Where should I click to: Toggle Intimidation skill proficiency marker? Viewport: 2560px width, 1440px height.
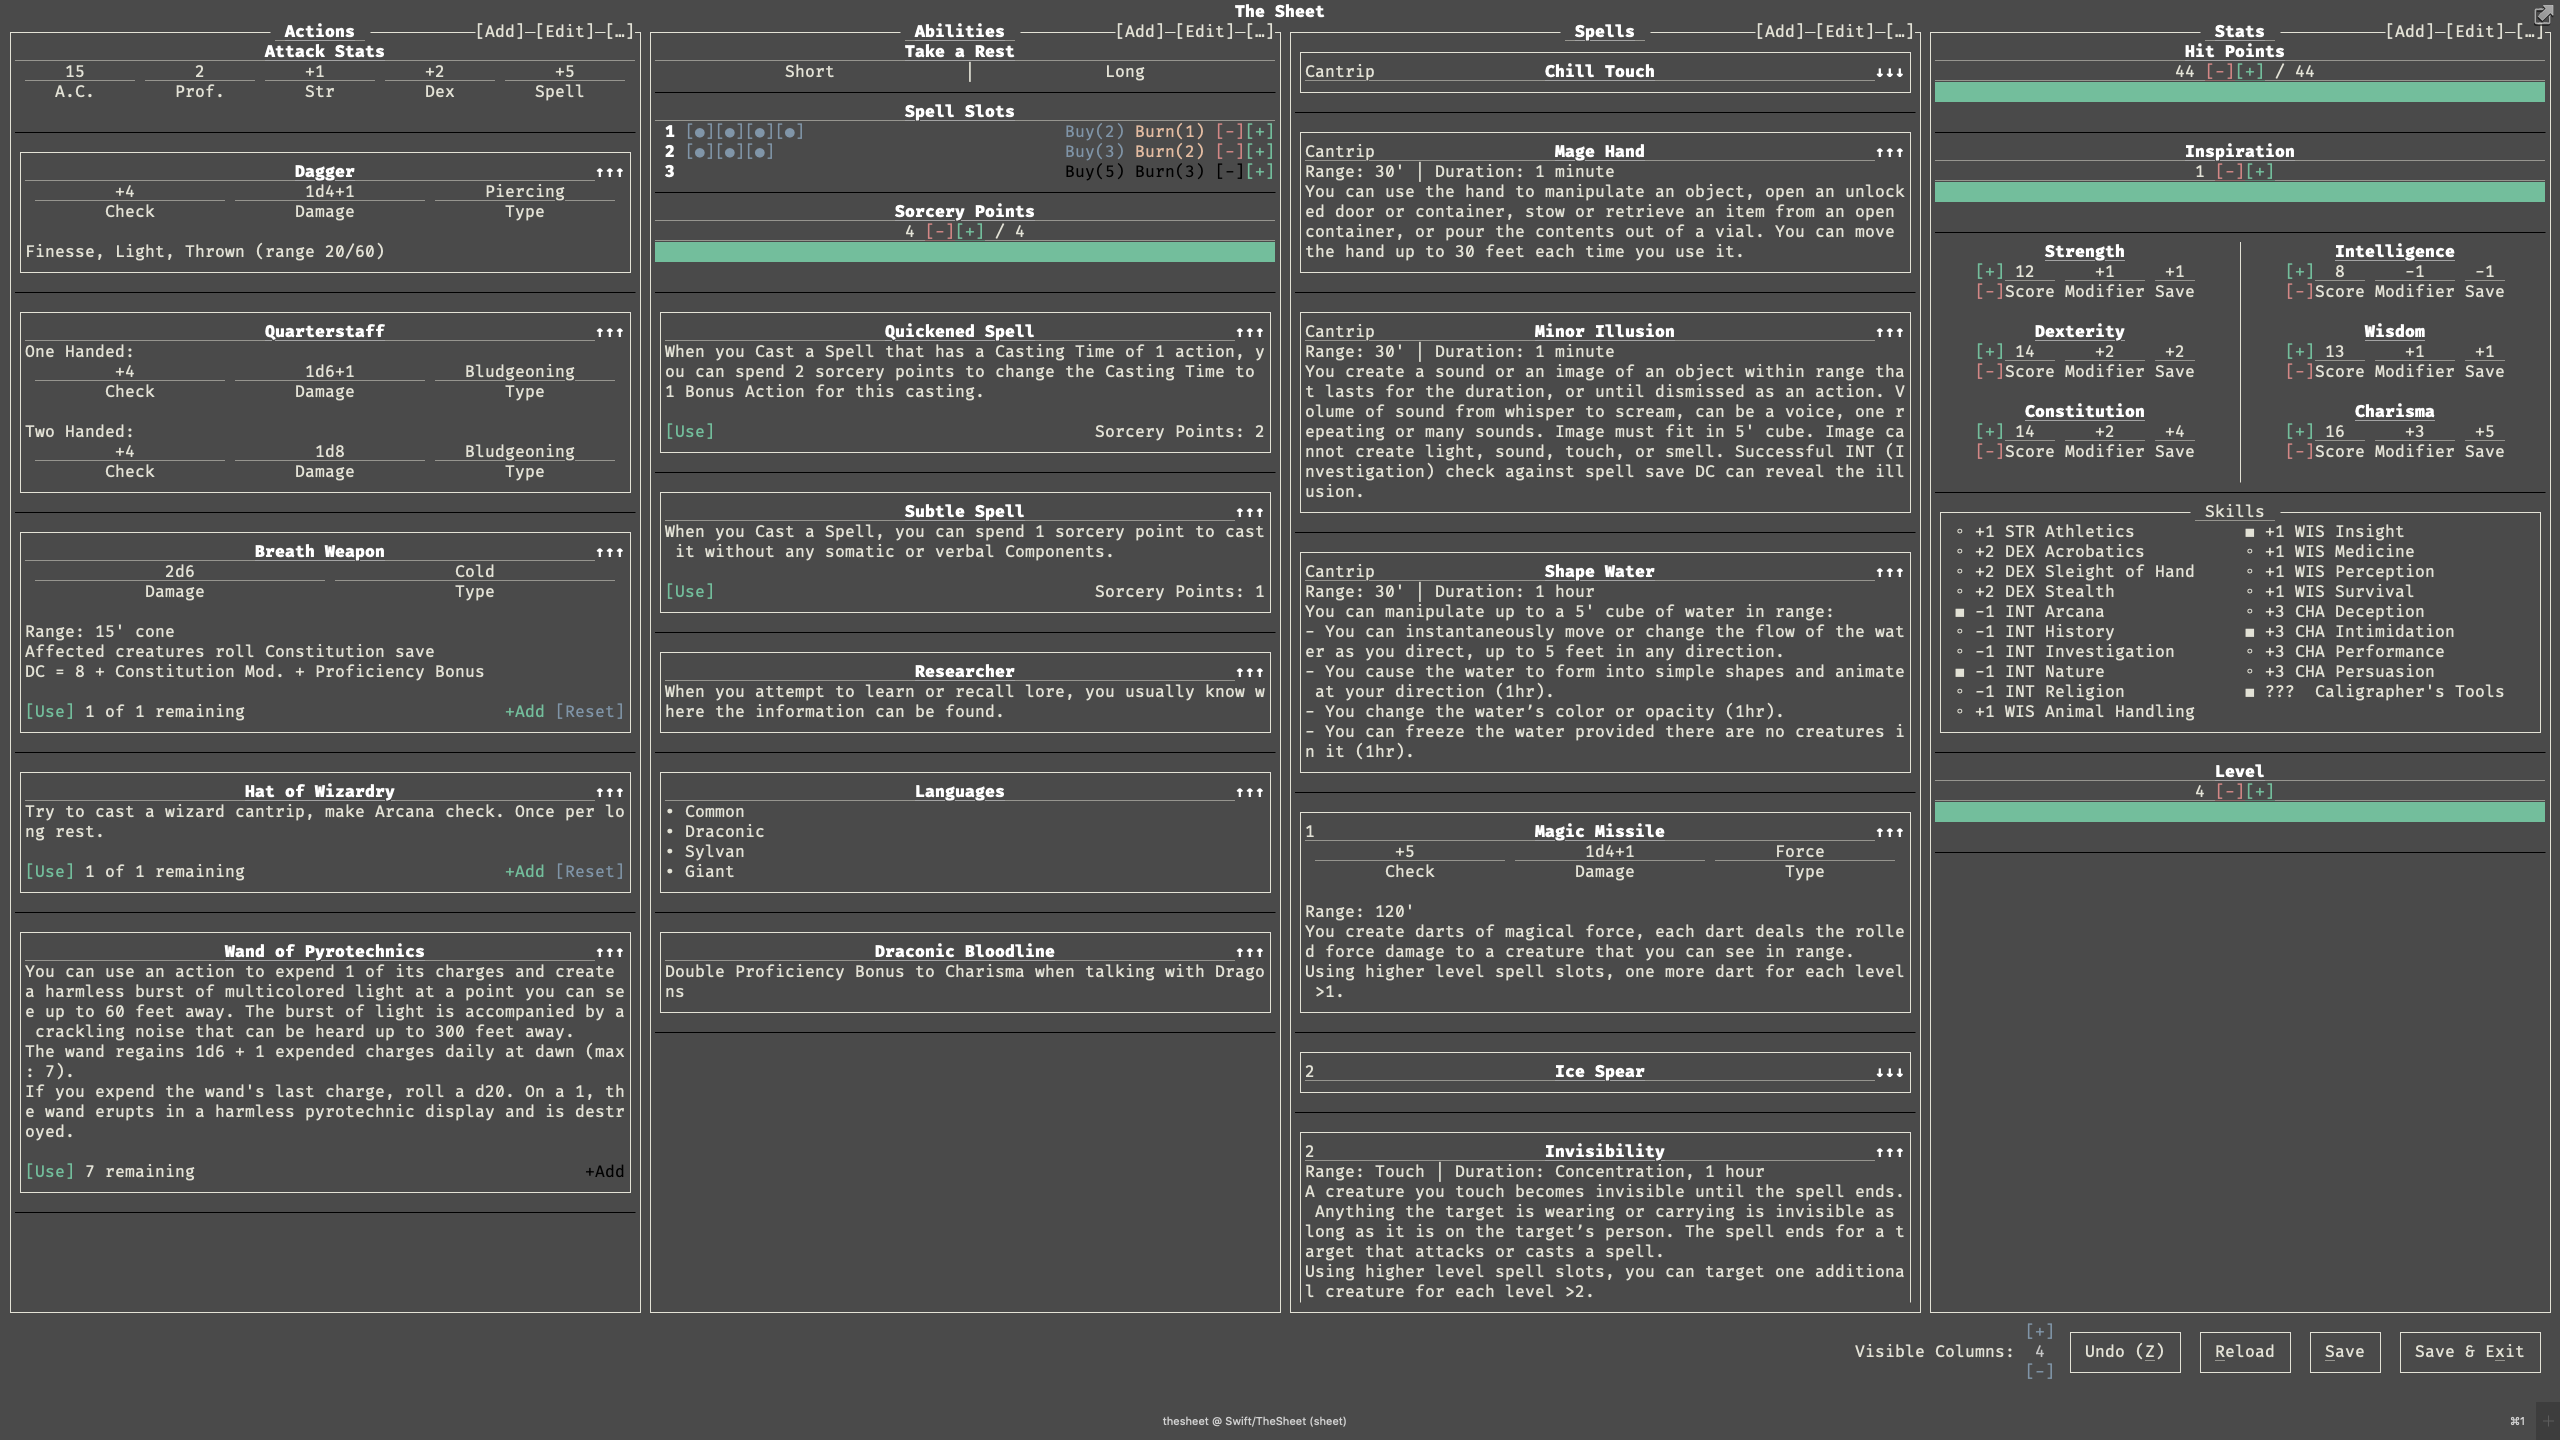click(x=2249, y=632)
